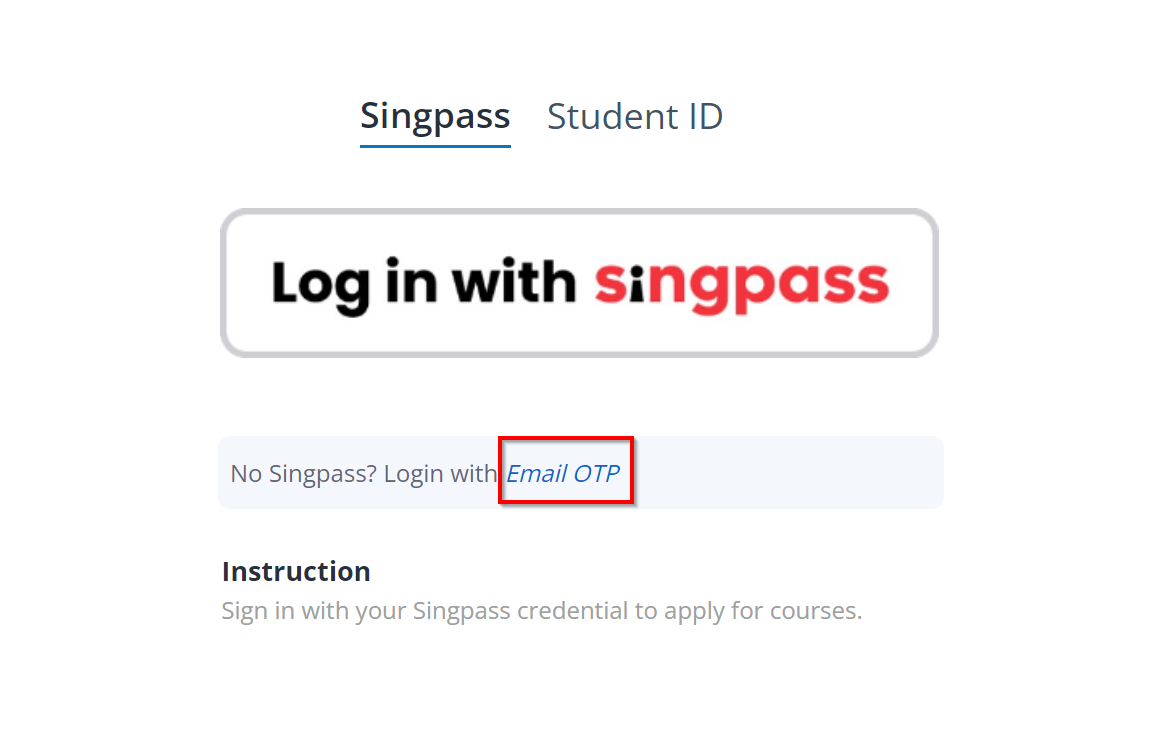
Task: Click the word 'Email' in the OTP link
Action: point(537,473)
